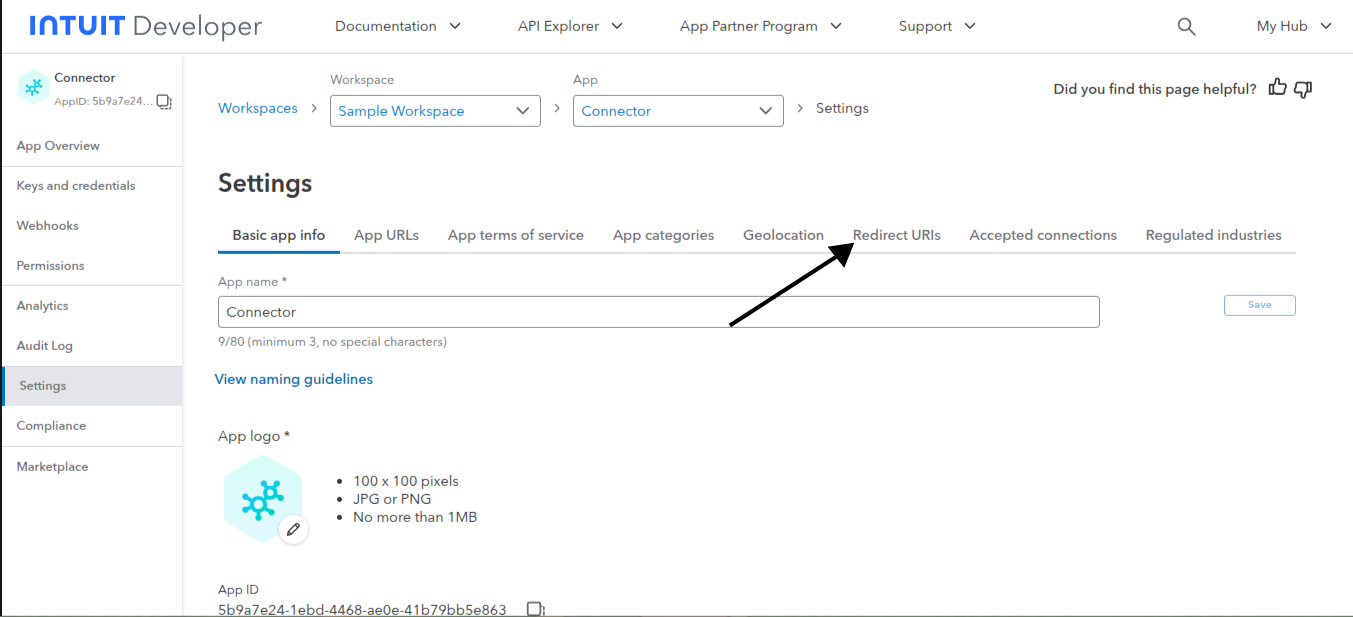Expand the Documentation menu
The width and height of the screenshot is (1353, 617).
click(x=397, y=26)
